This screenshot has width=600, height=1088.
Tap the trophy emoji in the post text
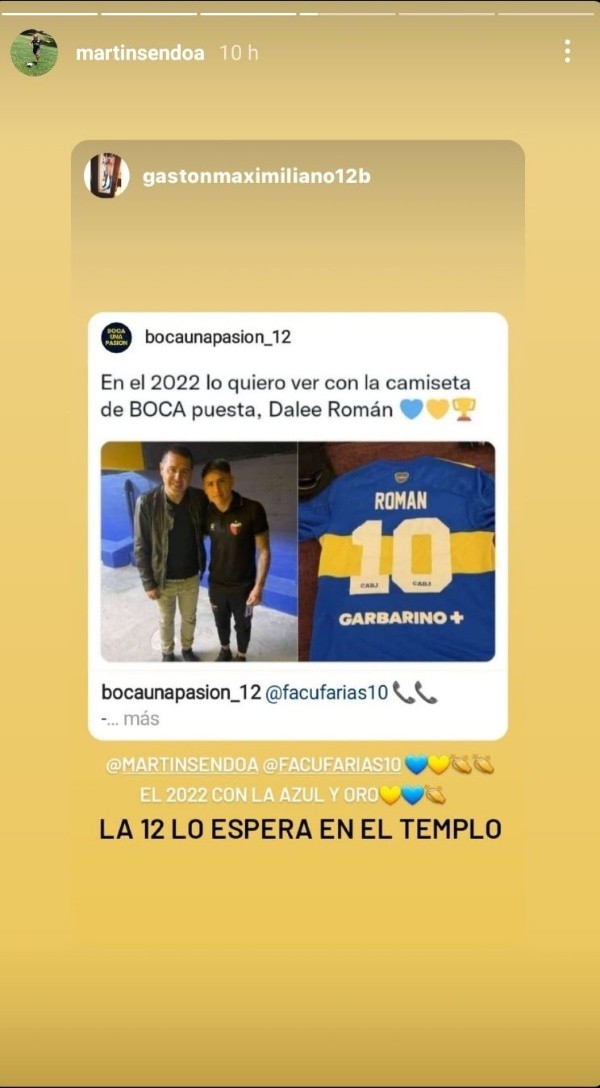pyautogui.click(x=463, y=409)
